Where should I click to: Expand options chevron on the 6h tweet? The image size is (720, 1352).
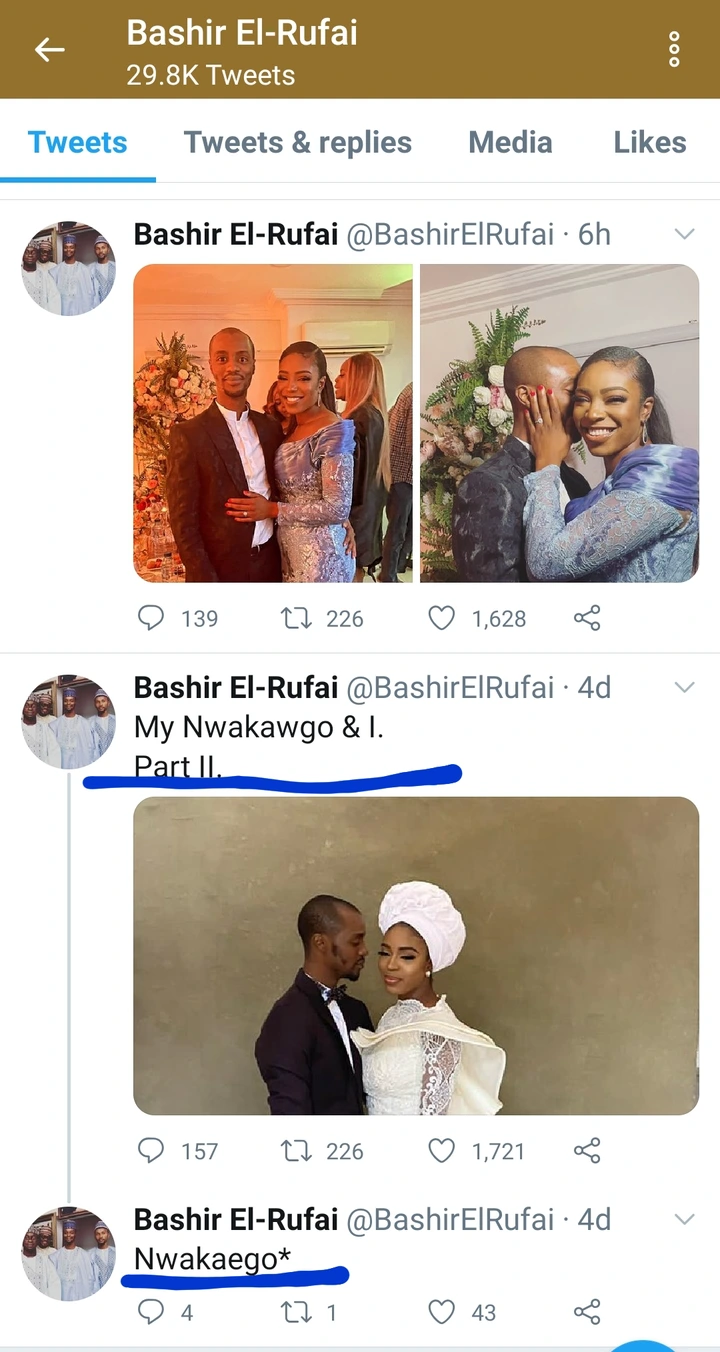[x=684, y=234]
